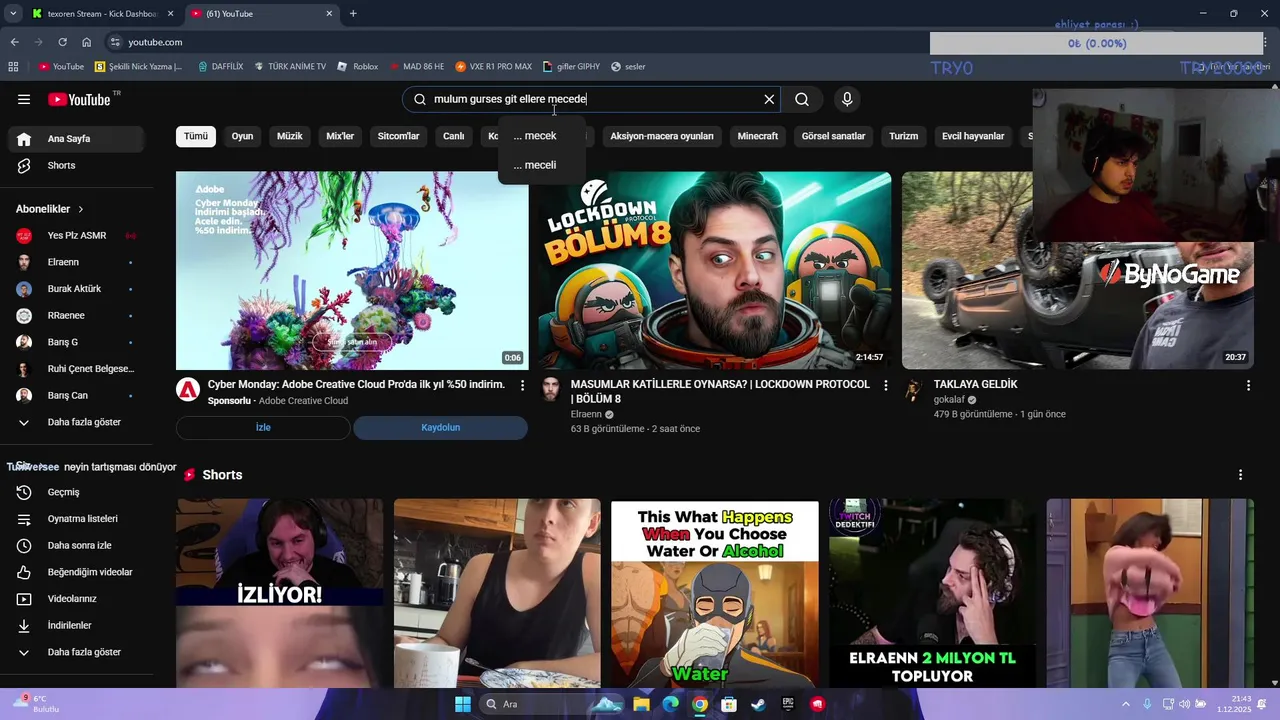Open browser home page button
The width and height of the screenshot is (1280, 720).
point(87,42)
